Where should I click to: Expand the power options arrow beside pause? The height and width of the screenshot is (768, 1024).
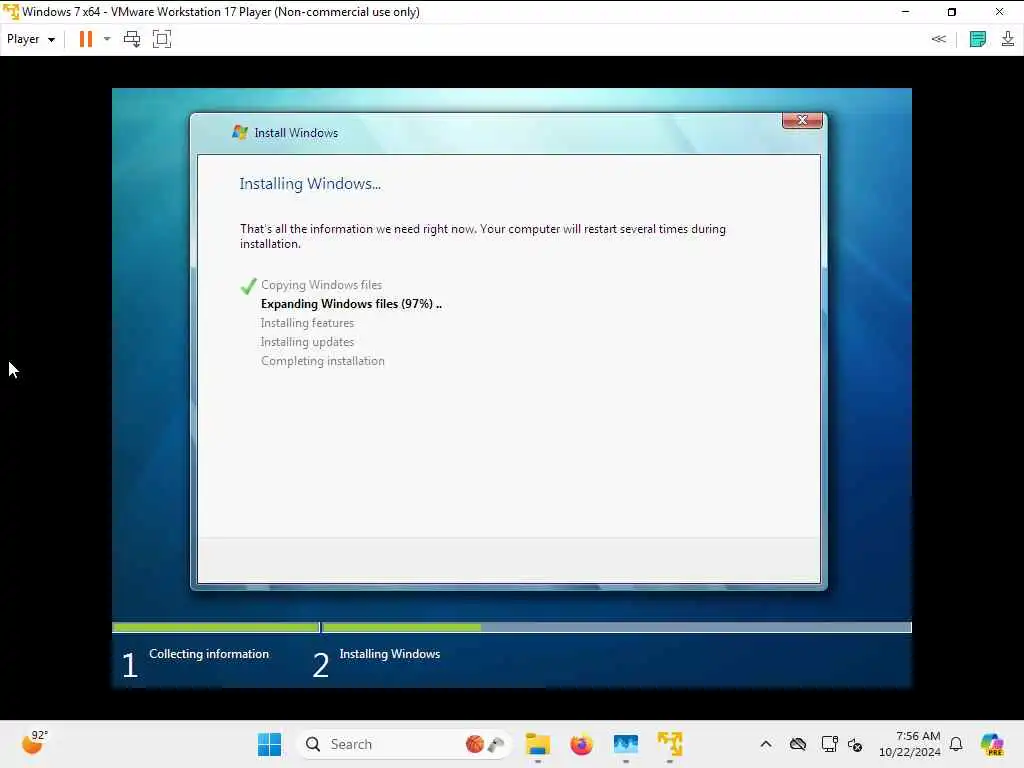click(x=107, y=39)
